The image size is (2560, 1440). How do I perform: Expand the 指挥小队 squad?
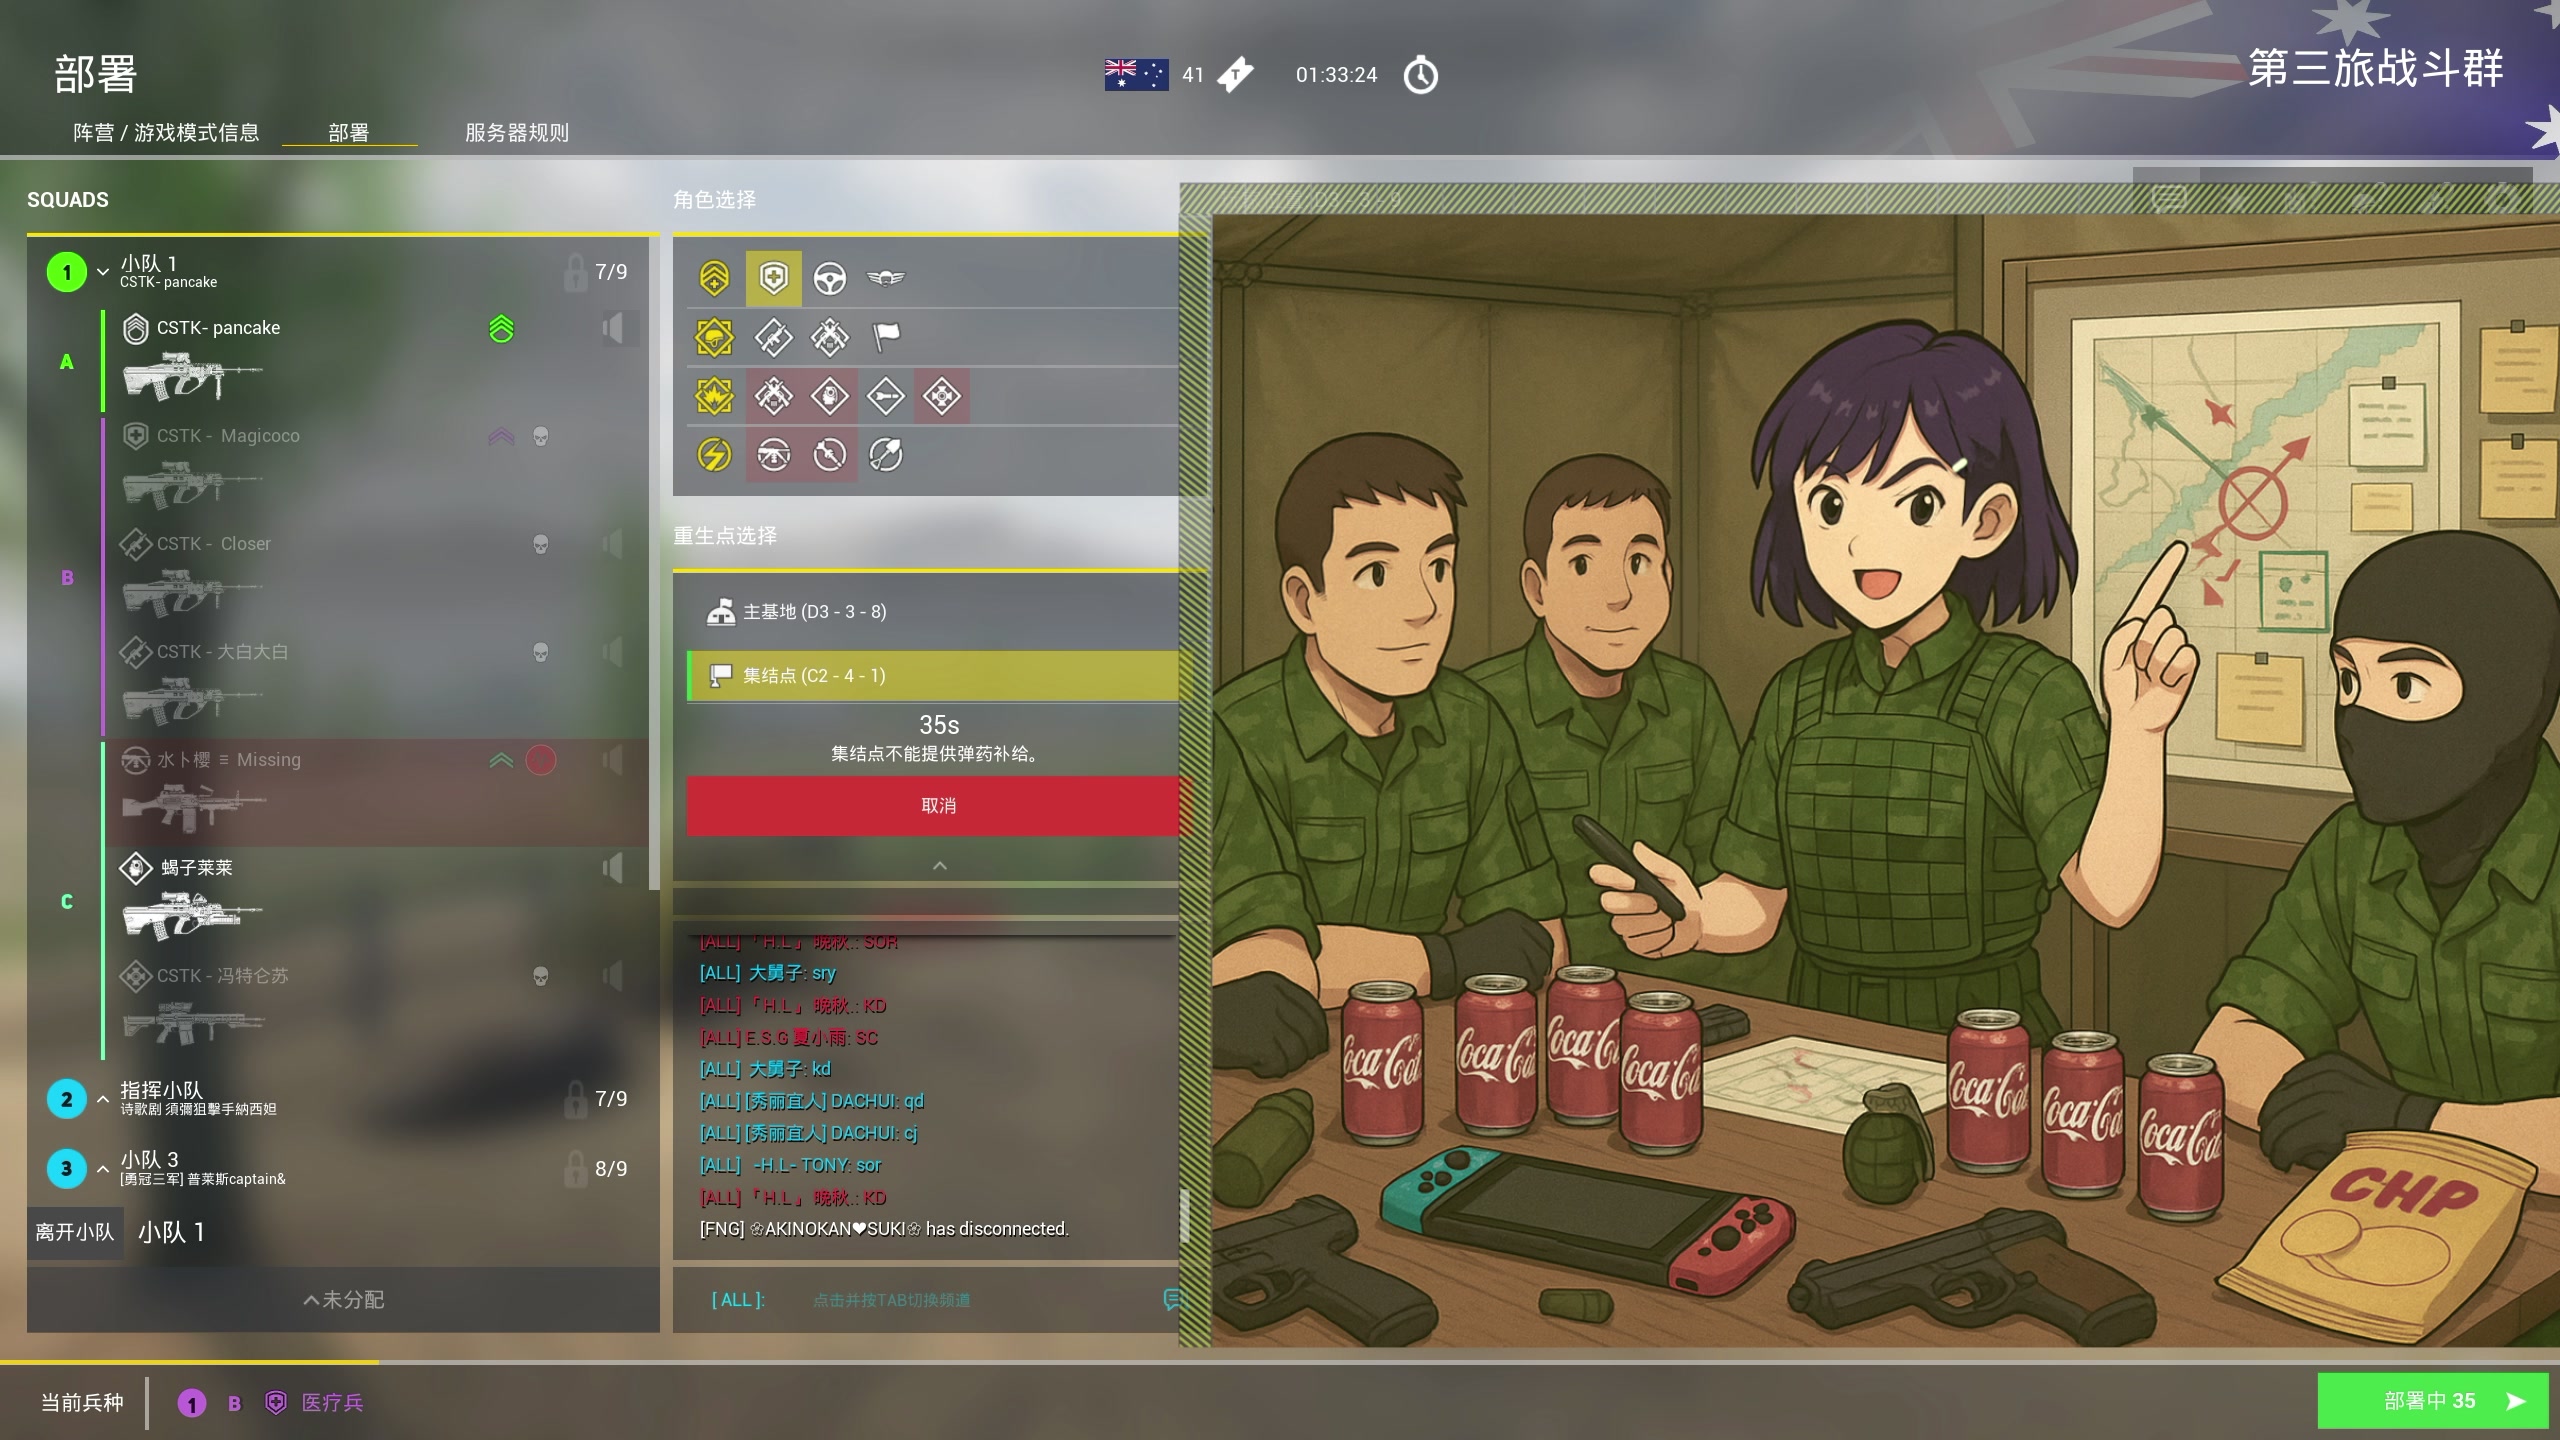tap(103, 1099)
